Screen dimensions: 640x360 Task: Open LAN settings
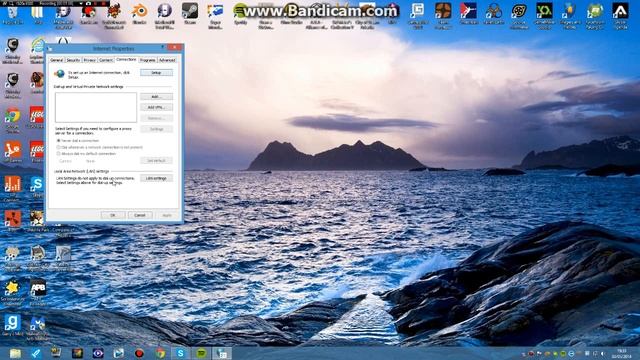156,178
